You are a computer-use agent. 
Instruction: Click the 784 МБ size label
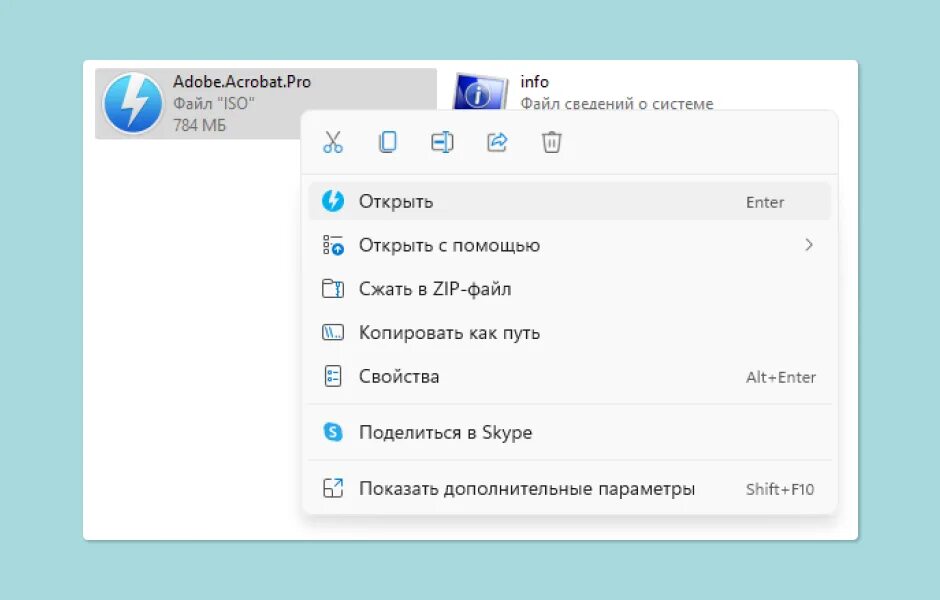click(199, 125)
